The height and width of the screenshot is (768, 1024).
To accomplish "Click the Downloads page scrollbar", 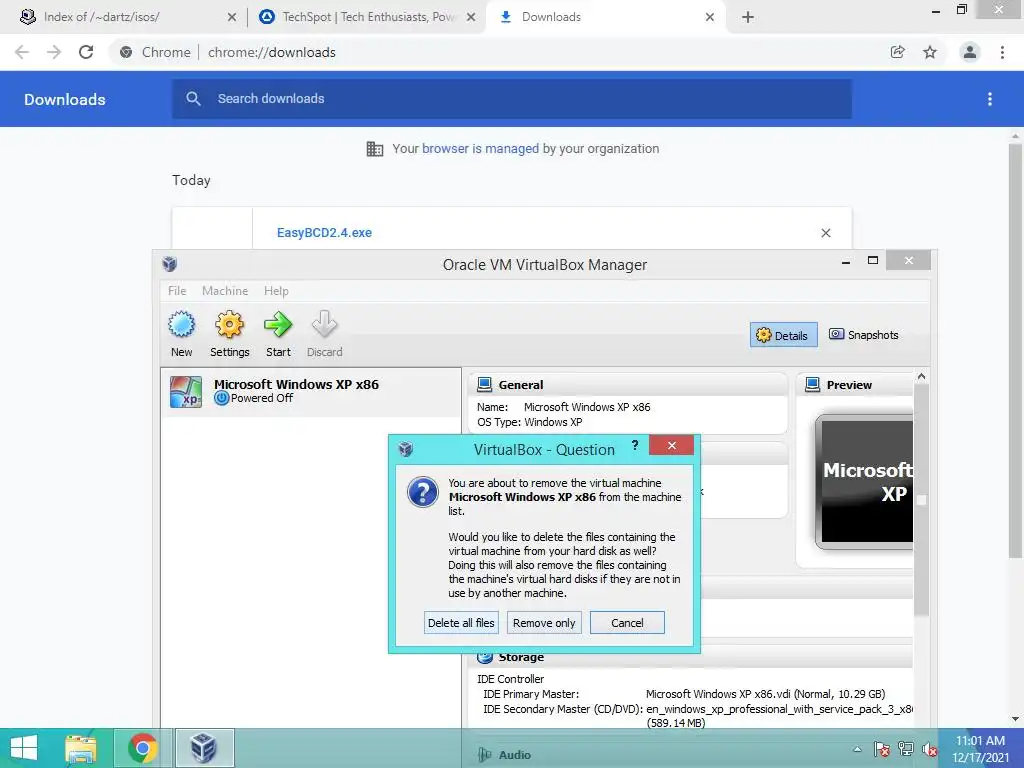I will [x=1015, y=349].
